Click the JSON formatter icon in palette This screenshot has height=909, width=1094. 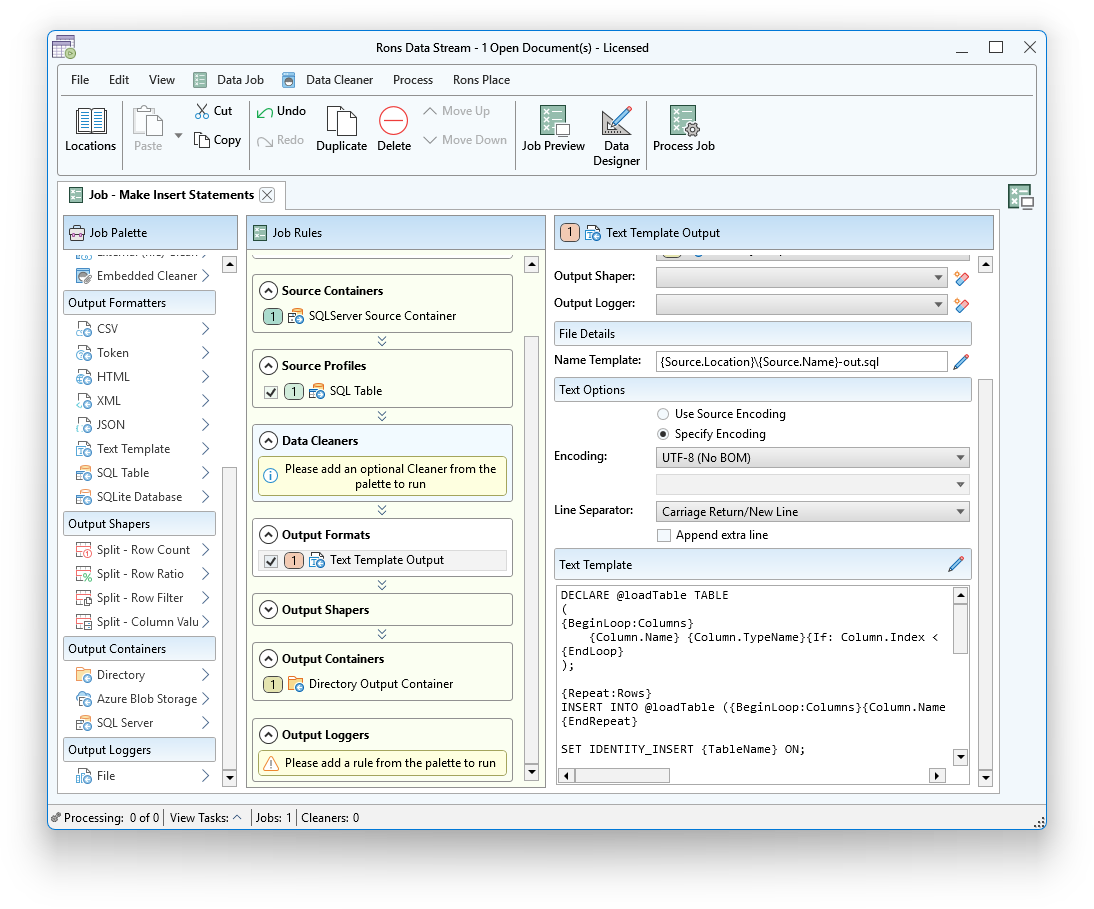click(84, 425)
